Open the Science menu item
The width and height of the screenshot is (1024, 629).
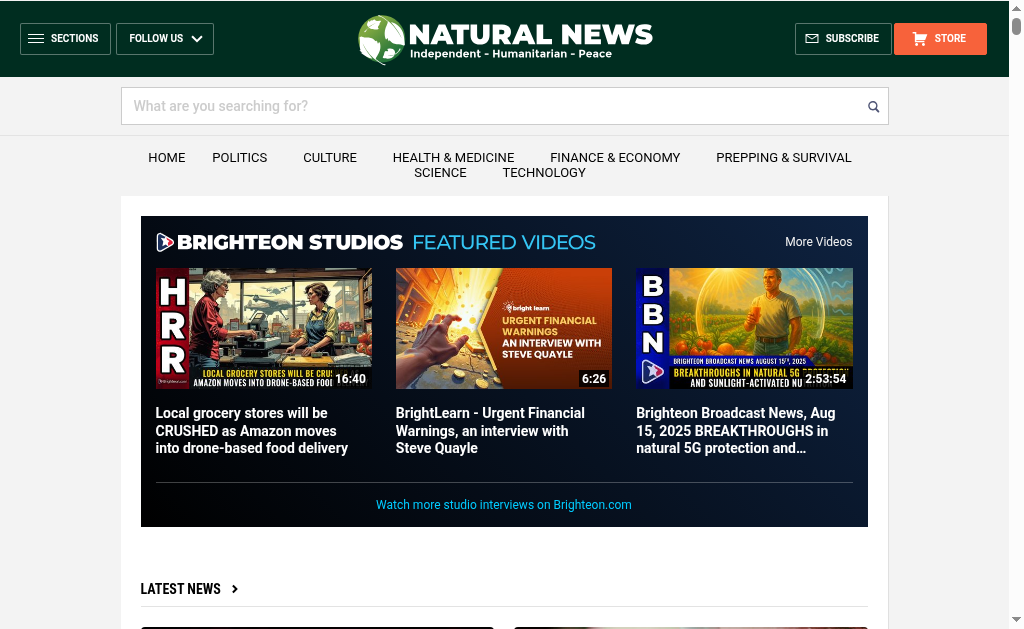(x=440, y=172)
